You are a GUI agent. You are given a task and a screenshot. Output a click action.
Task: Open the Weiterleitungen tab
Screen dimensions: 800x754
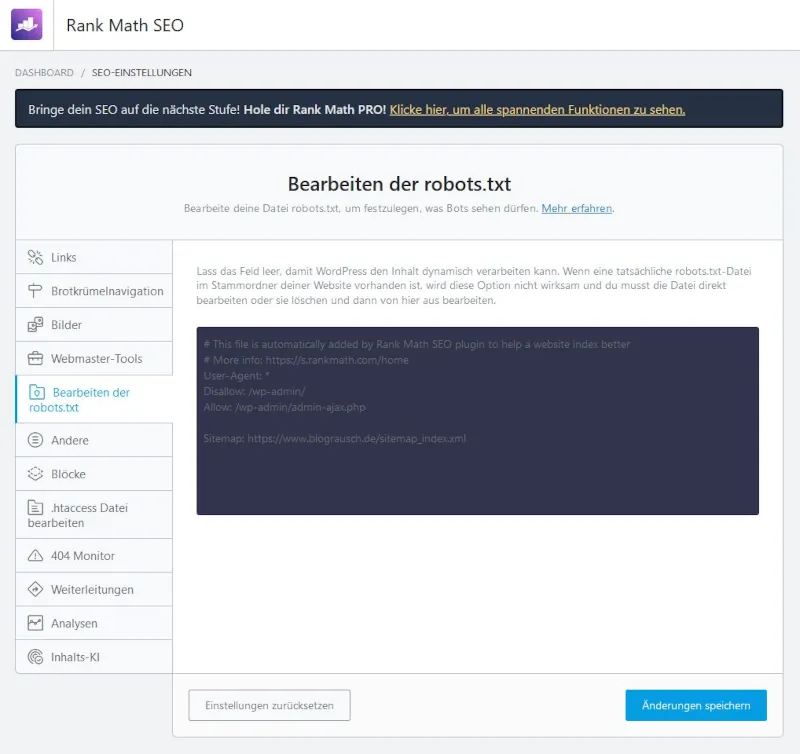point(94,589)
